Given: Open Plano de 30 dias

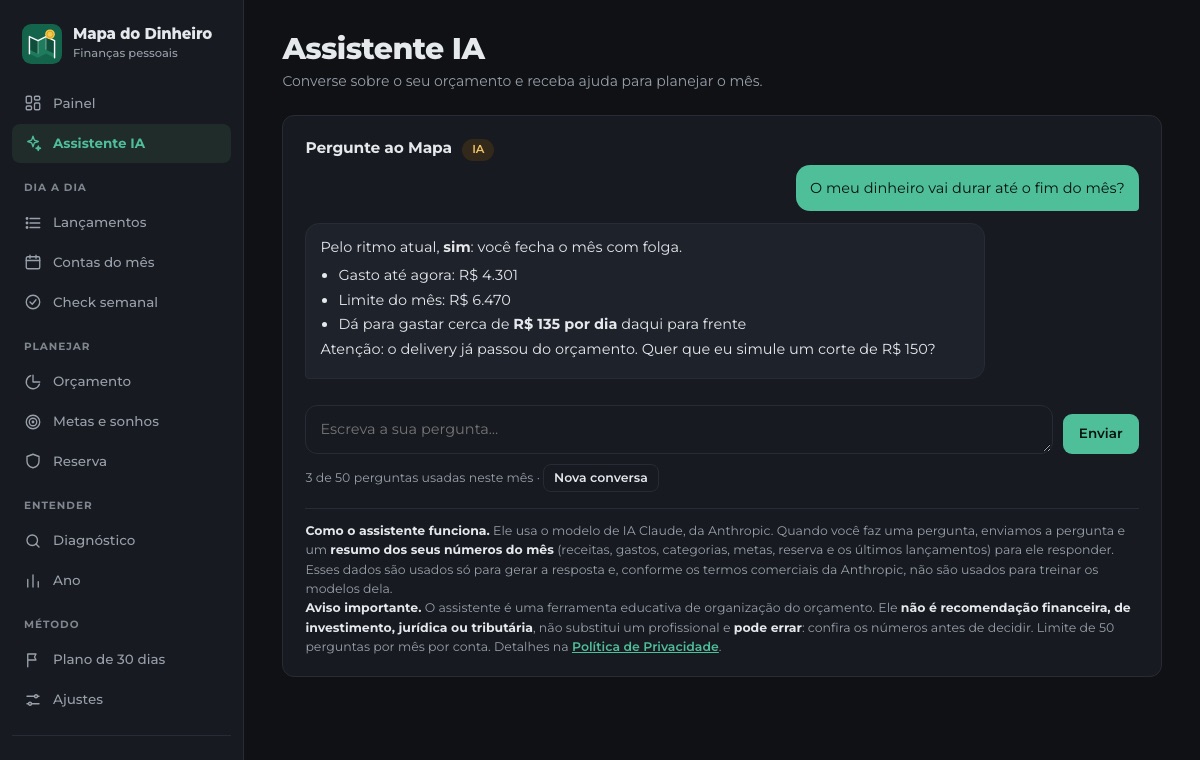Looking at the screenshot, I should pyautogui.click(x=121, y=659).
